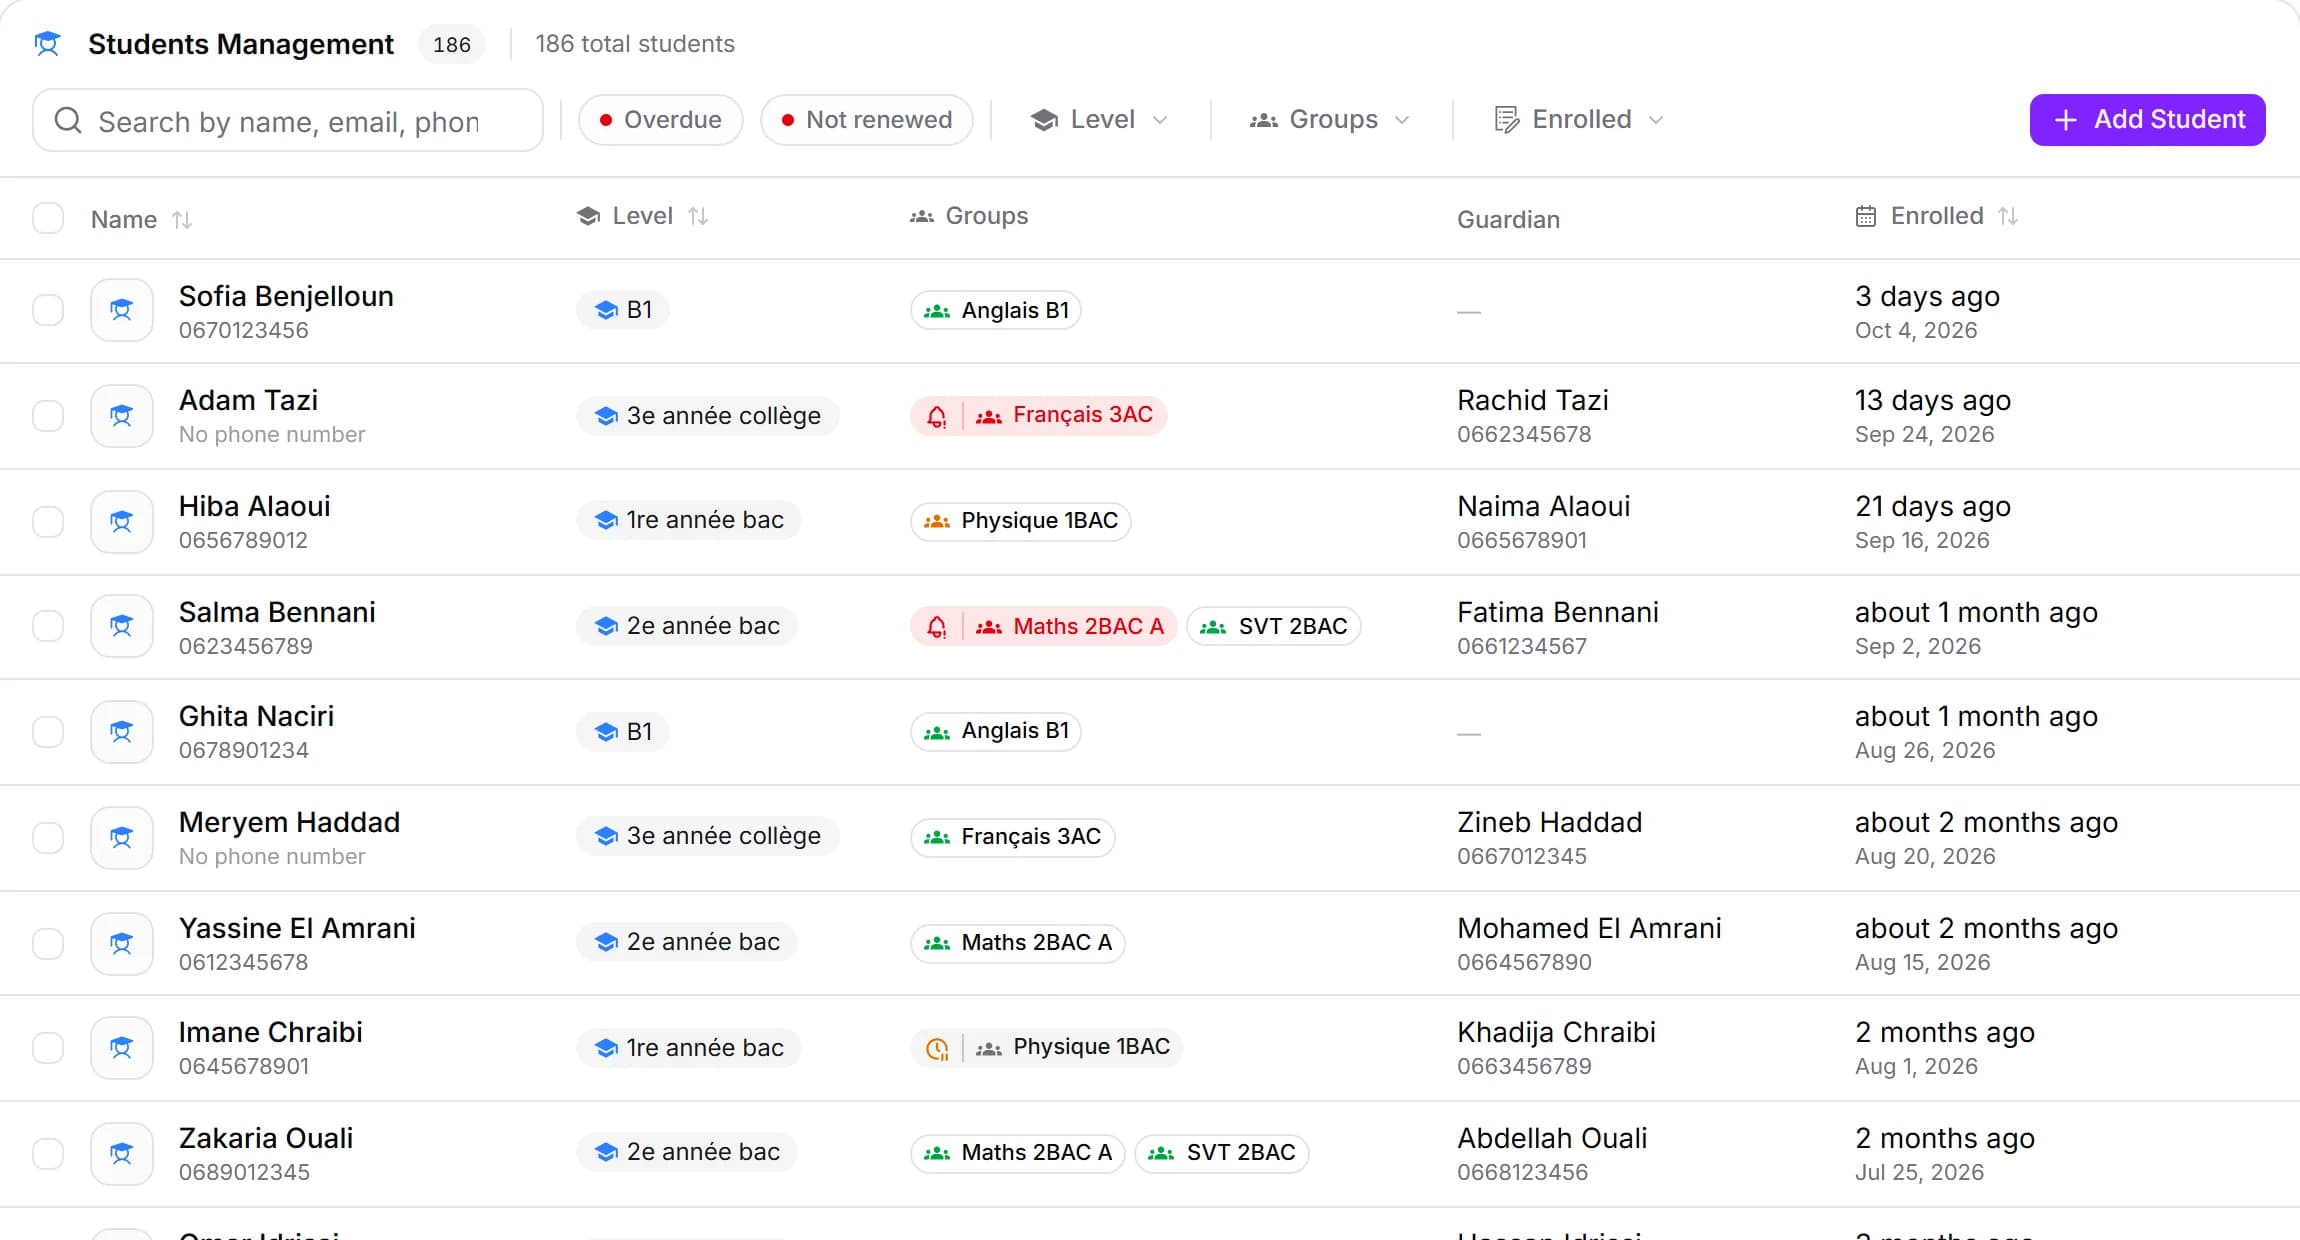Click the Maths 2BAC A tag for Yassine El Amrani

(1017, 943)
